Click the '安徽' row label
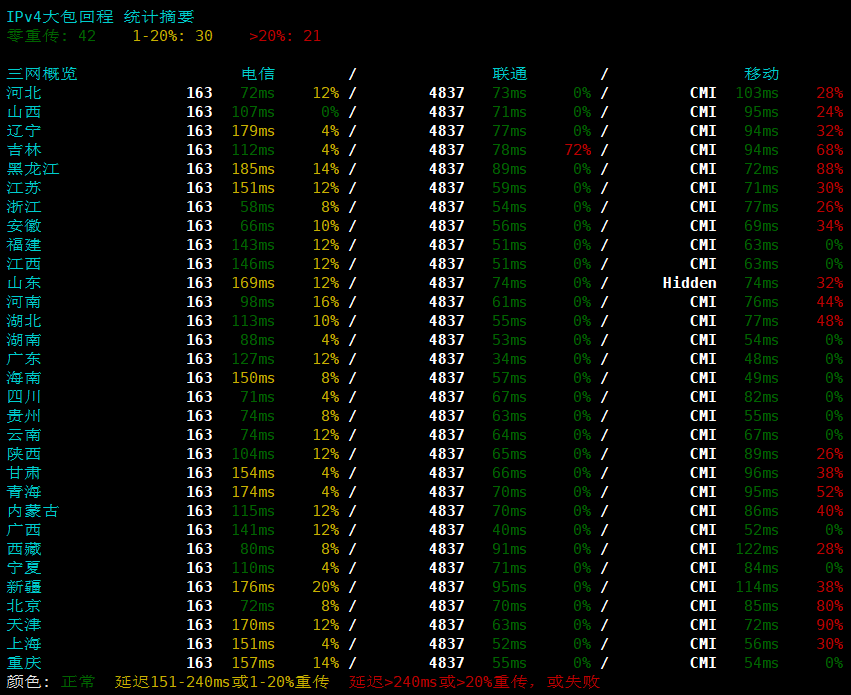 click(24, 226)
